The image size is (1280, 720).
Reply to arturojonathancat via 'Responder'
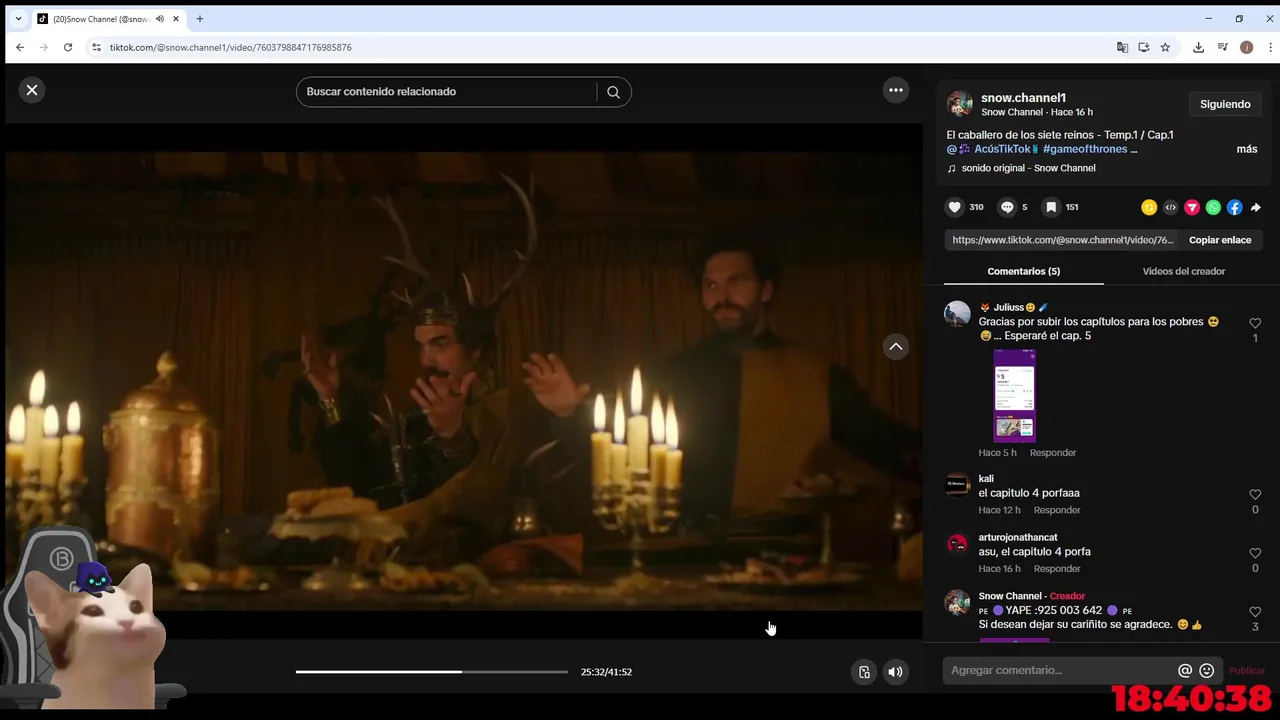click(1057, 569)
